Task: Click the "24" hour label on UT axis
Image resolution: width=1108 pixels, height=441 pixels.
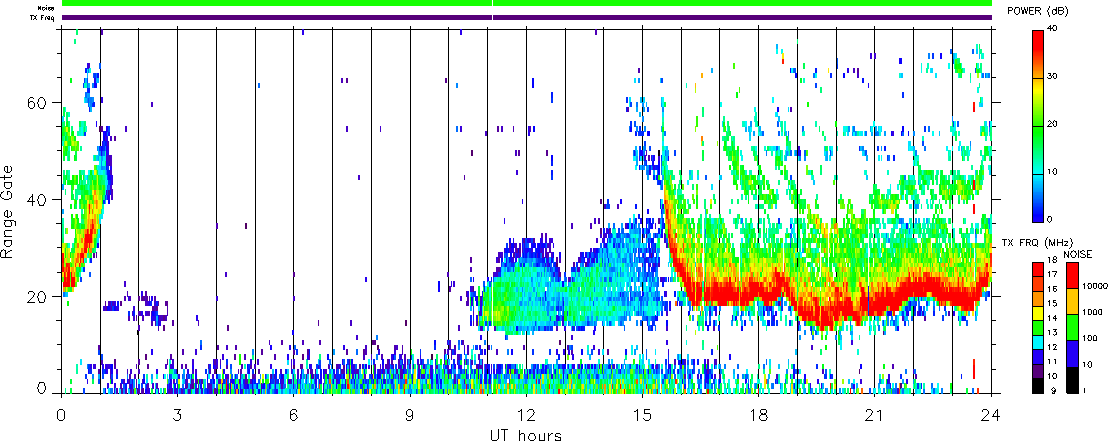Action: pos(991,414)
